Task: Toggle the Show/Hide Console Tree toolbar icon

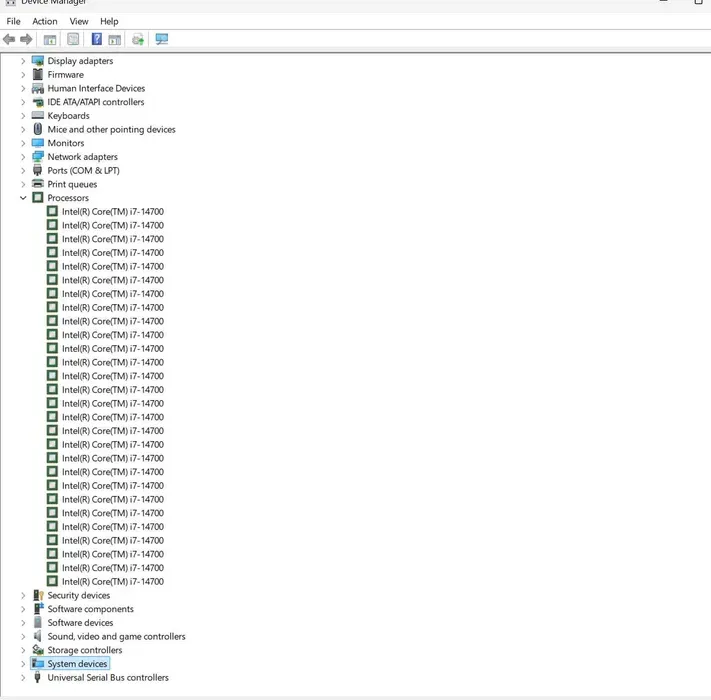Action: tap(50, 39)
